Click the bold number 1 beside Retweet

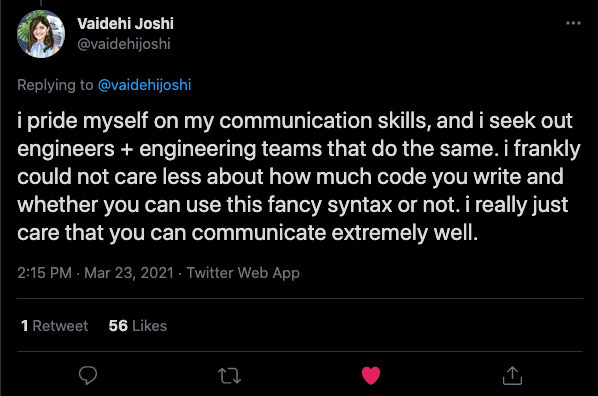click(x=25, y=326)
